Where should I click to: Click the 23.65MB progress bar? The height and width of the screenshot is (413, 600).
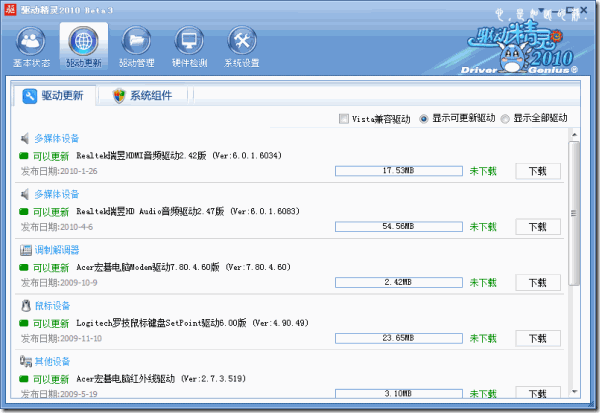click(x=399, y=338)
